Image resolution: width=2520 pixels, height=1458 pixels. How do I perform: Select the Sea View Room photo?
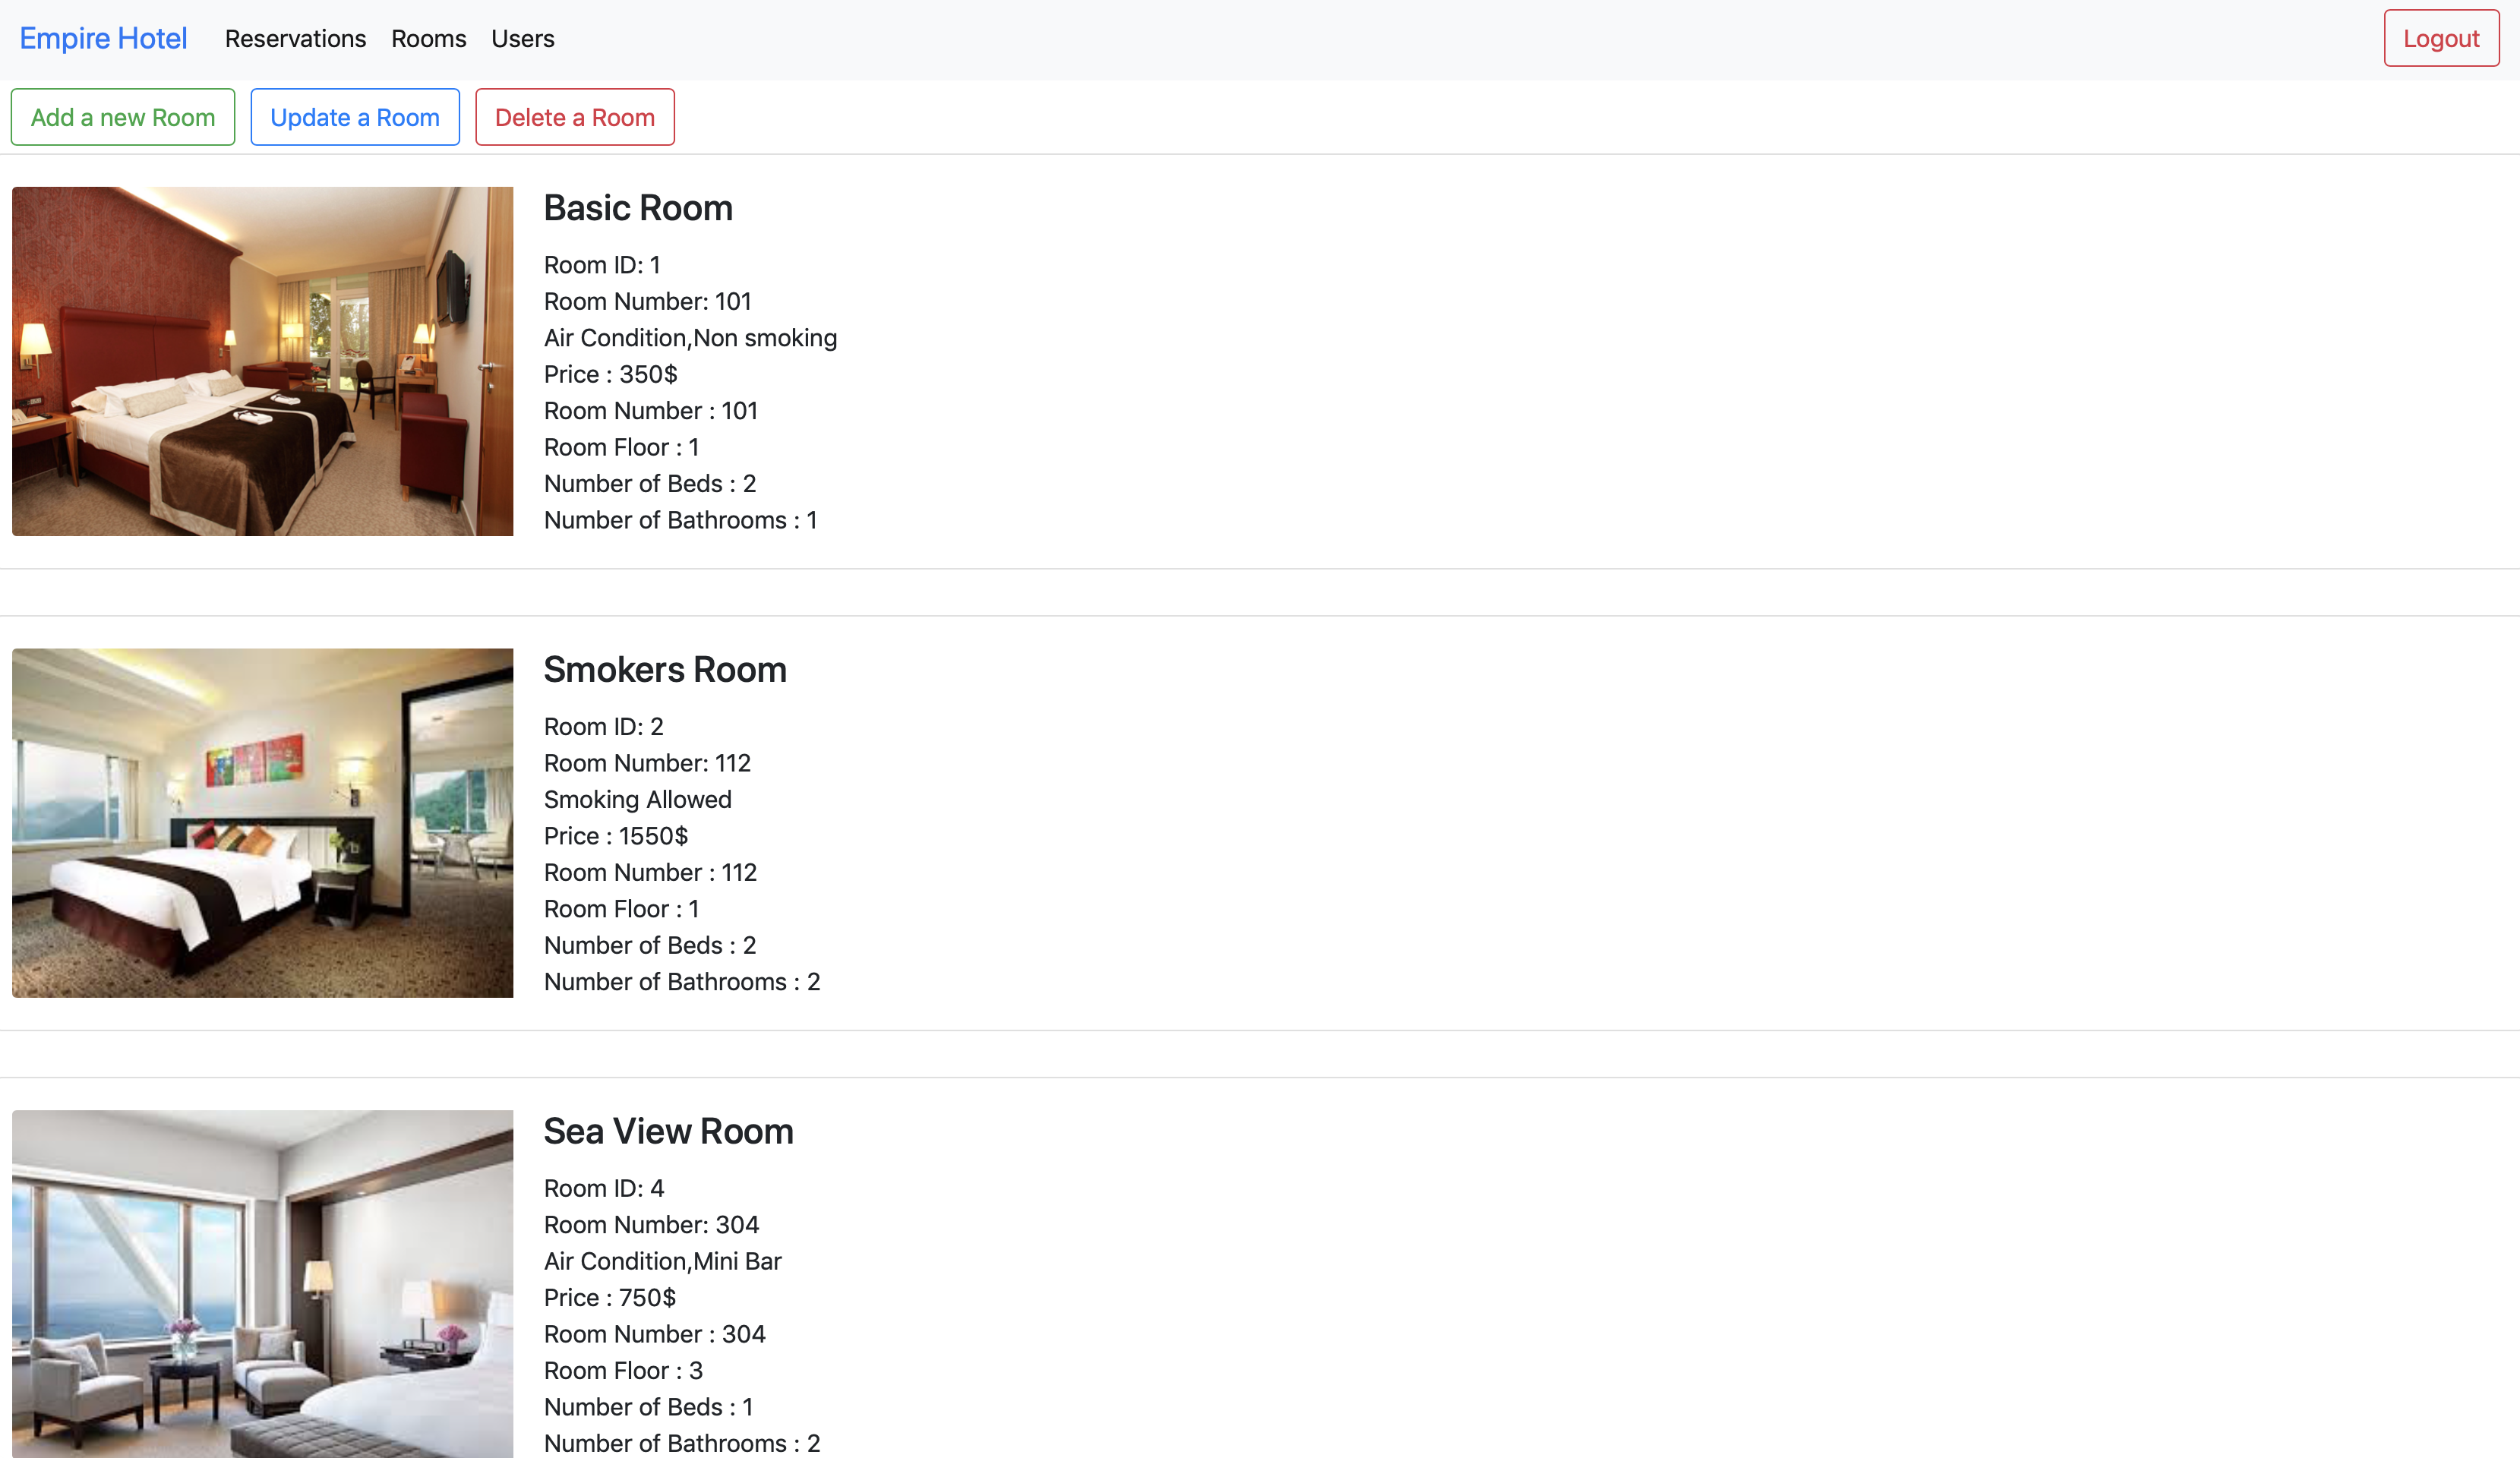[262, 1283]
